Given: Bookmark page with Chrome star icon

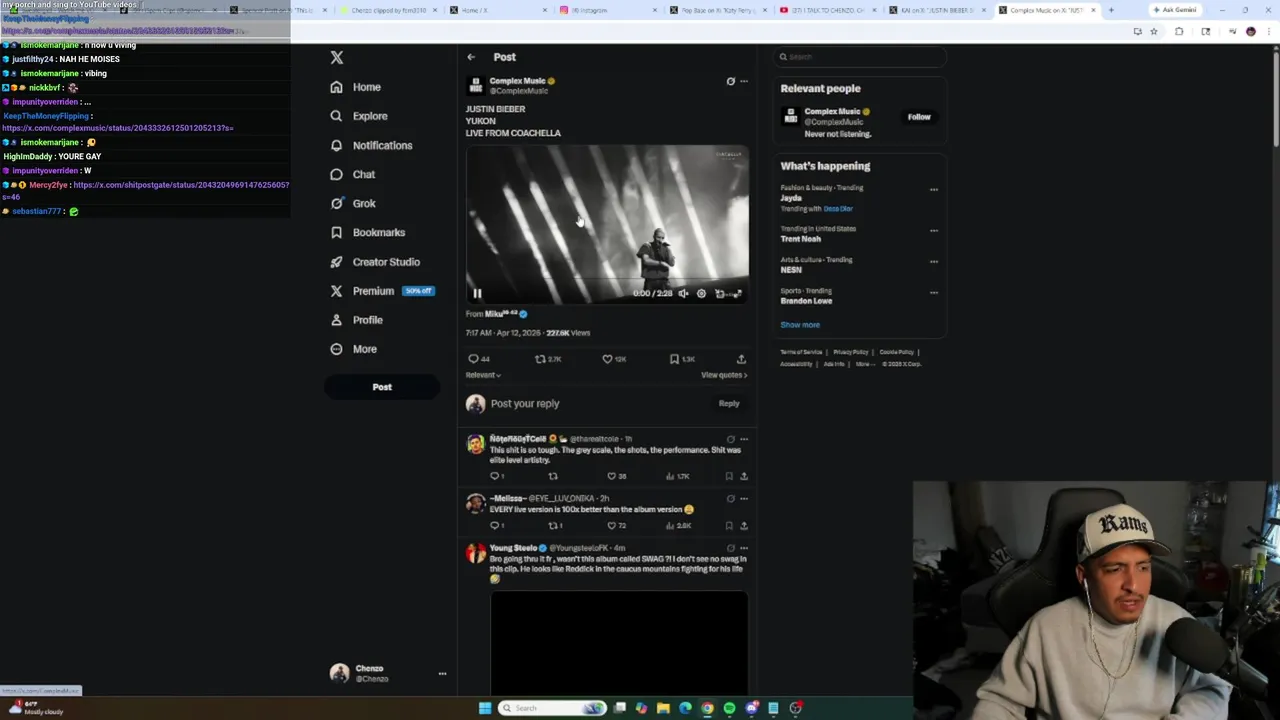Looking at the screenshot, I should (x=1154, y=31).
